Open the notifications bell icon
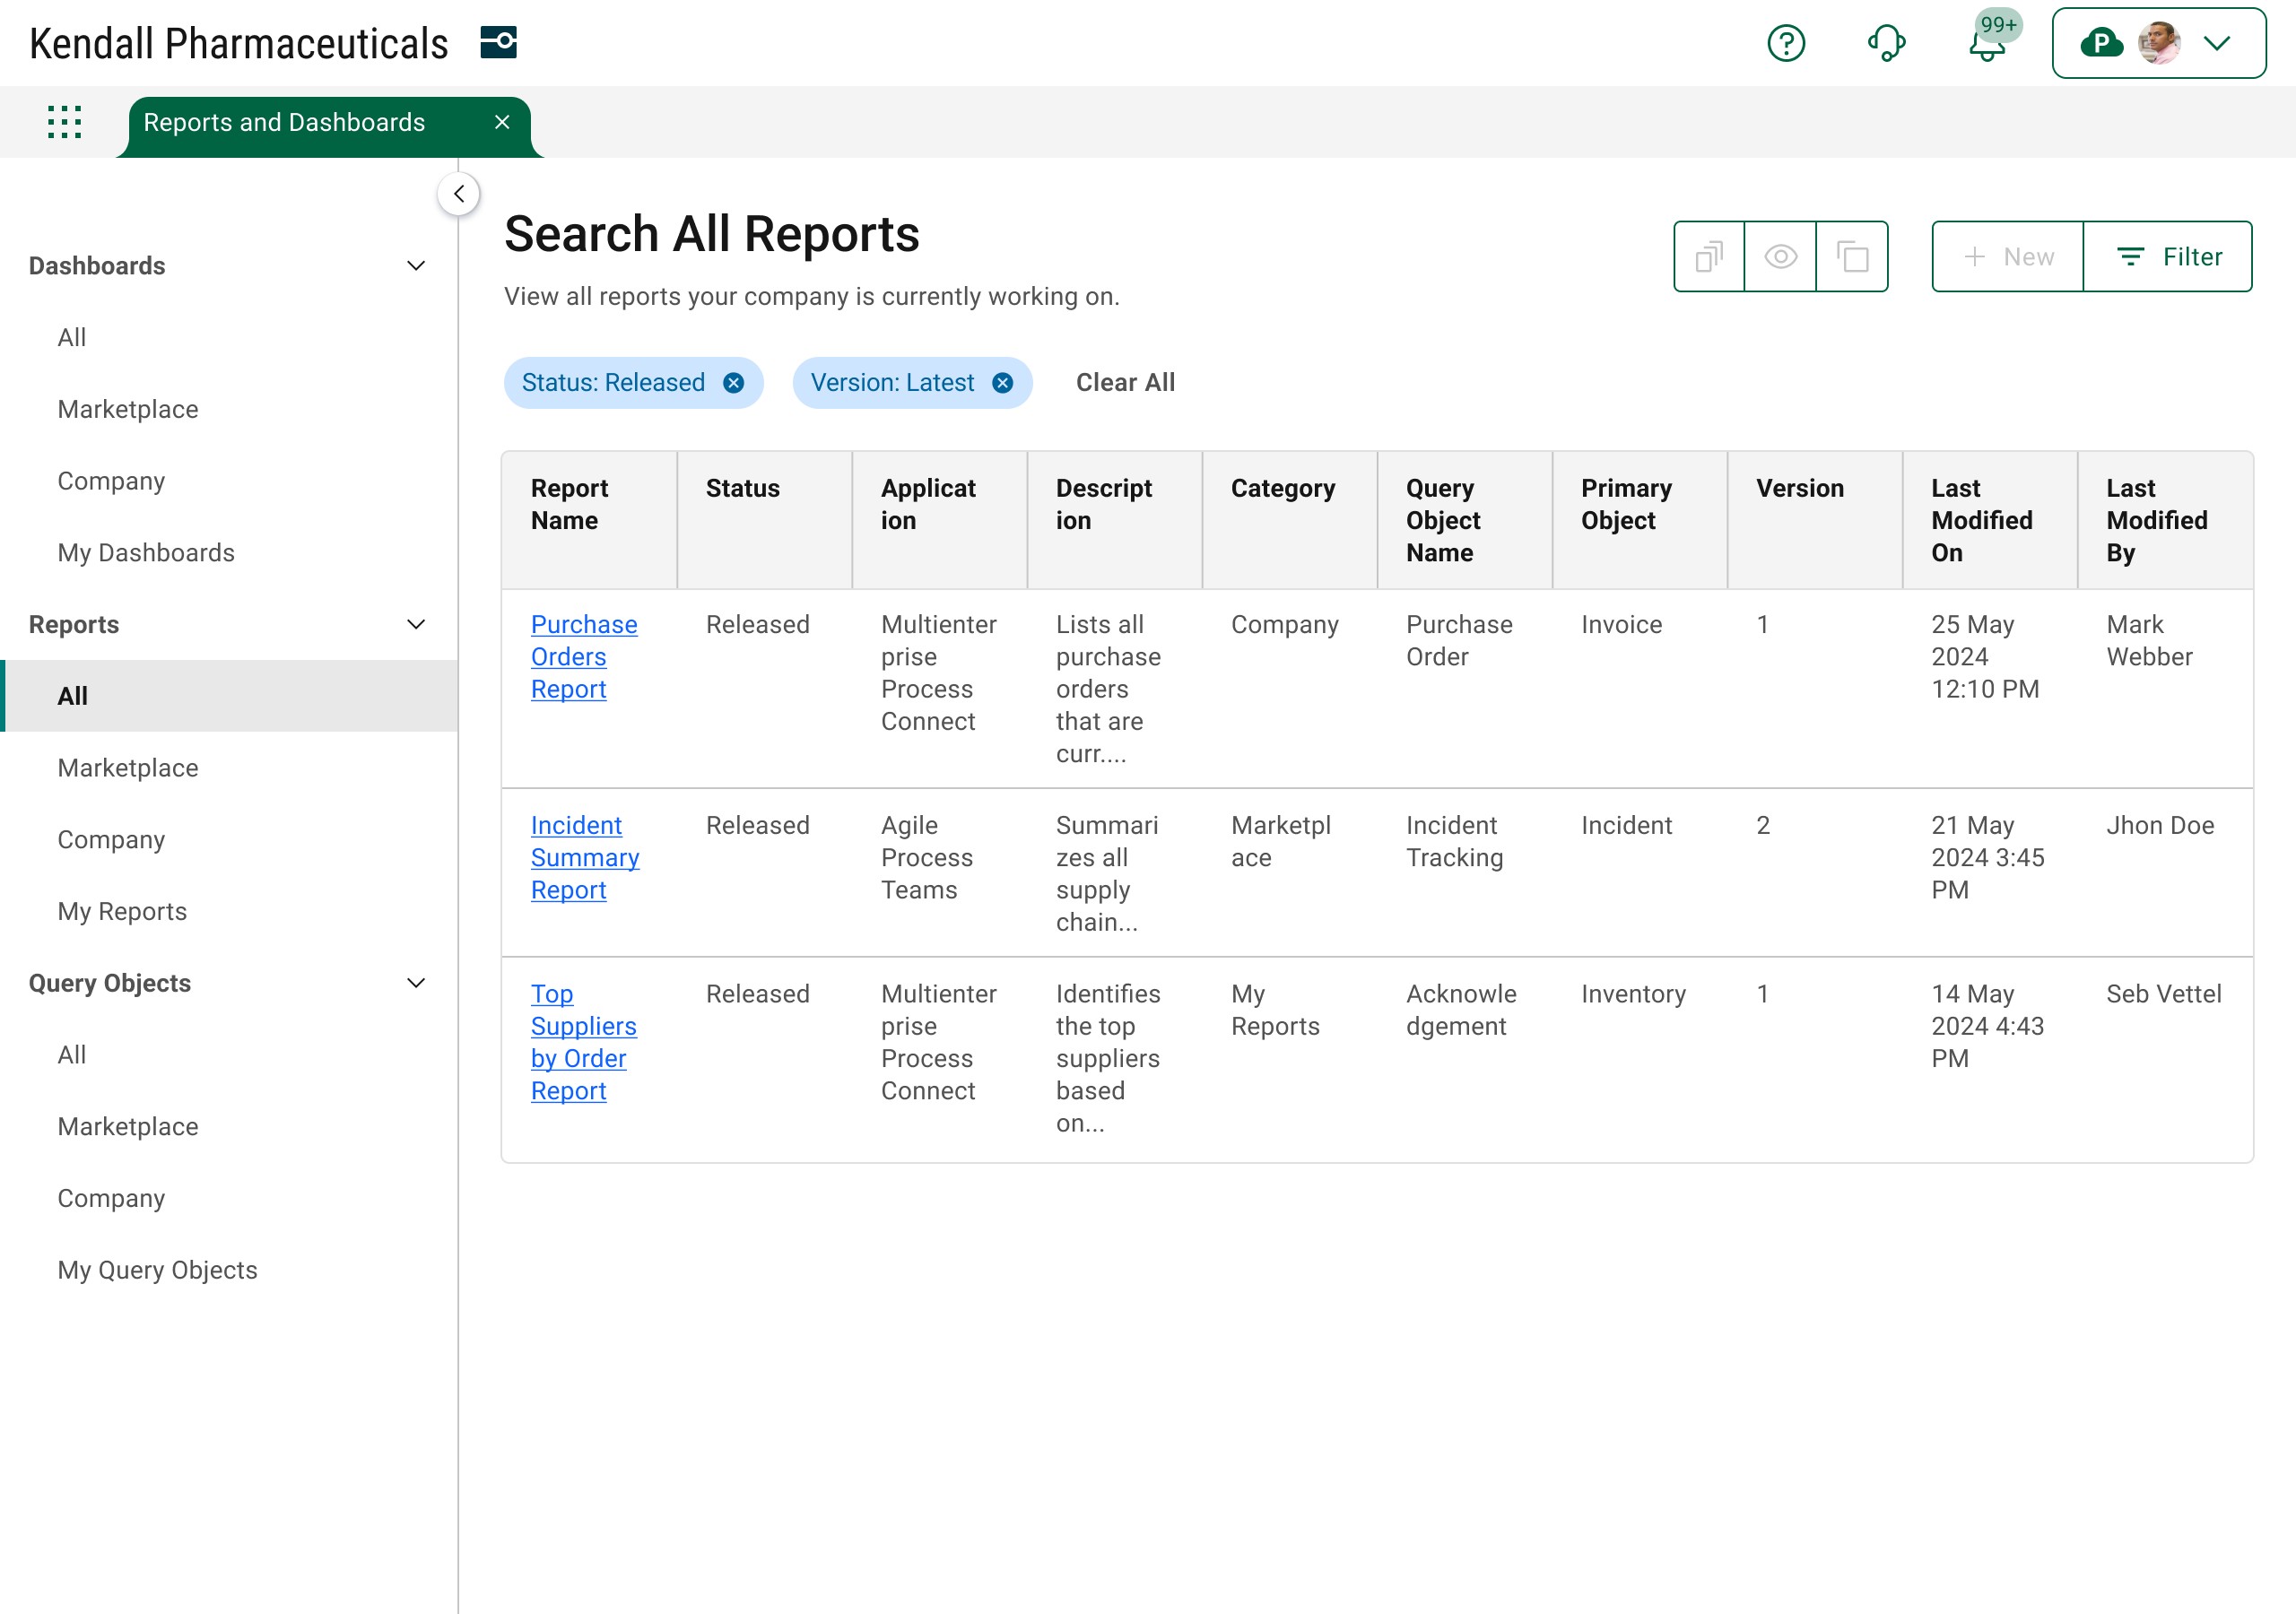 pos(1987,45)
